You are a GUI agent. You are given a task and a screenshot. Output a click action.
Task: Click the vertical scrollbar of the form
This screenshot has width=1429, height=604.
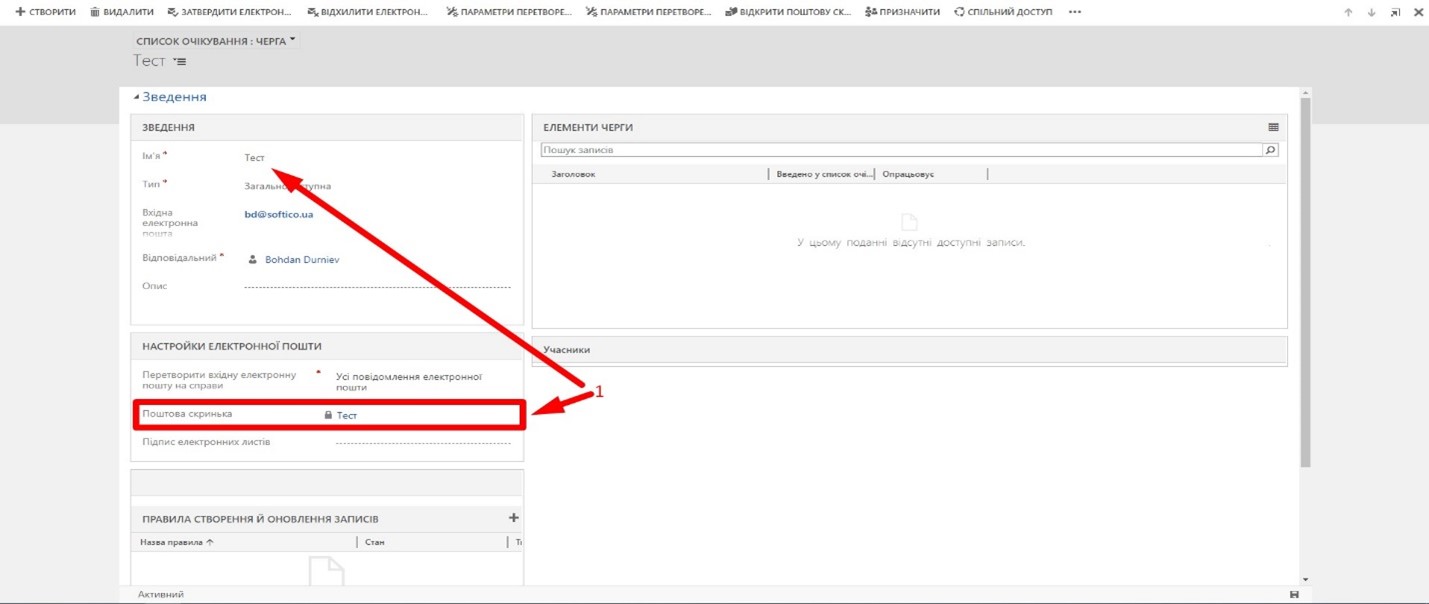click(1305, 280)
